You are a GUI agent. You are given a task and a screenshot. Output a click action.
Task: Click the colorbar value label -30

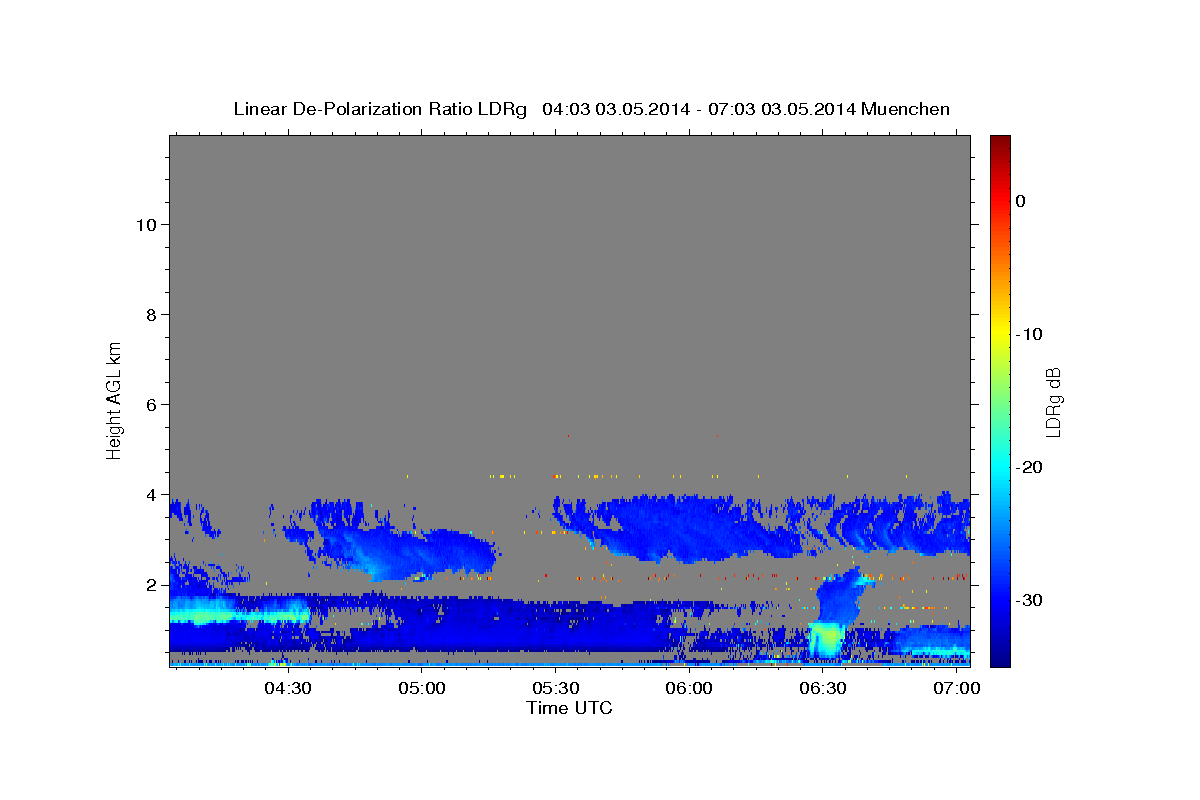tap(1029, 600)
